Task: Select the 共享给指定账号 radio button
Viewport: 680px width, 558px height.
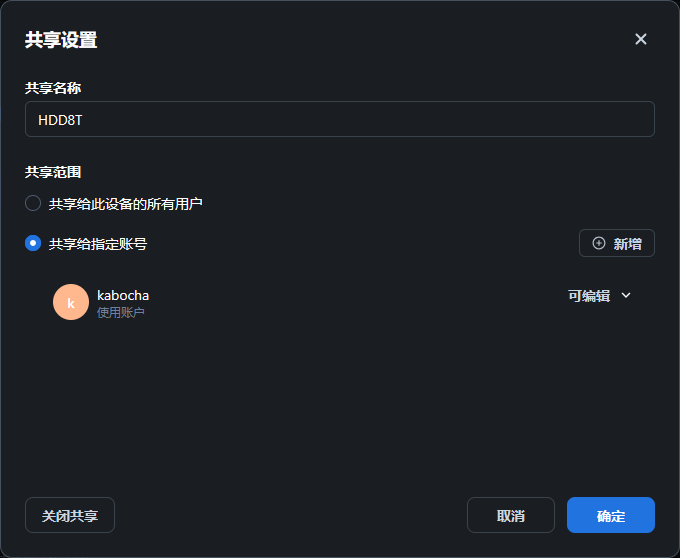Action: click(33, 243)
